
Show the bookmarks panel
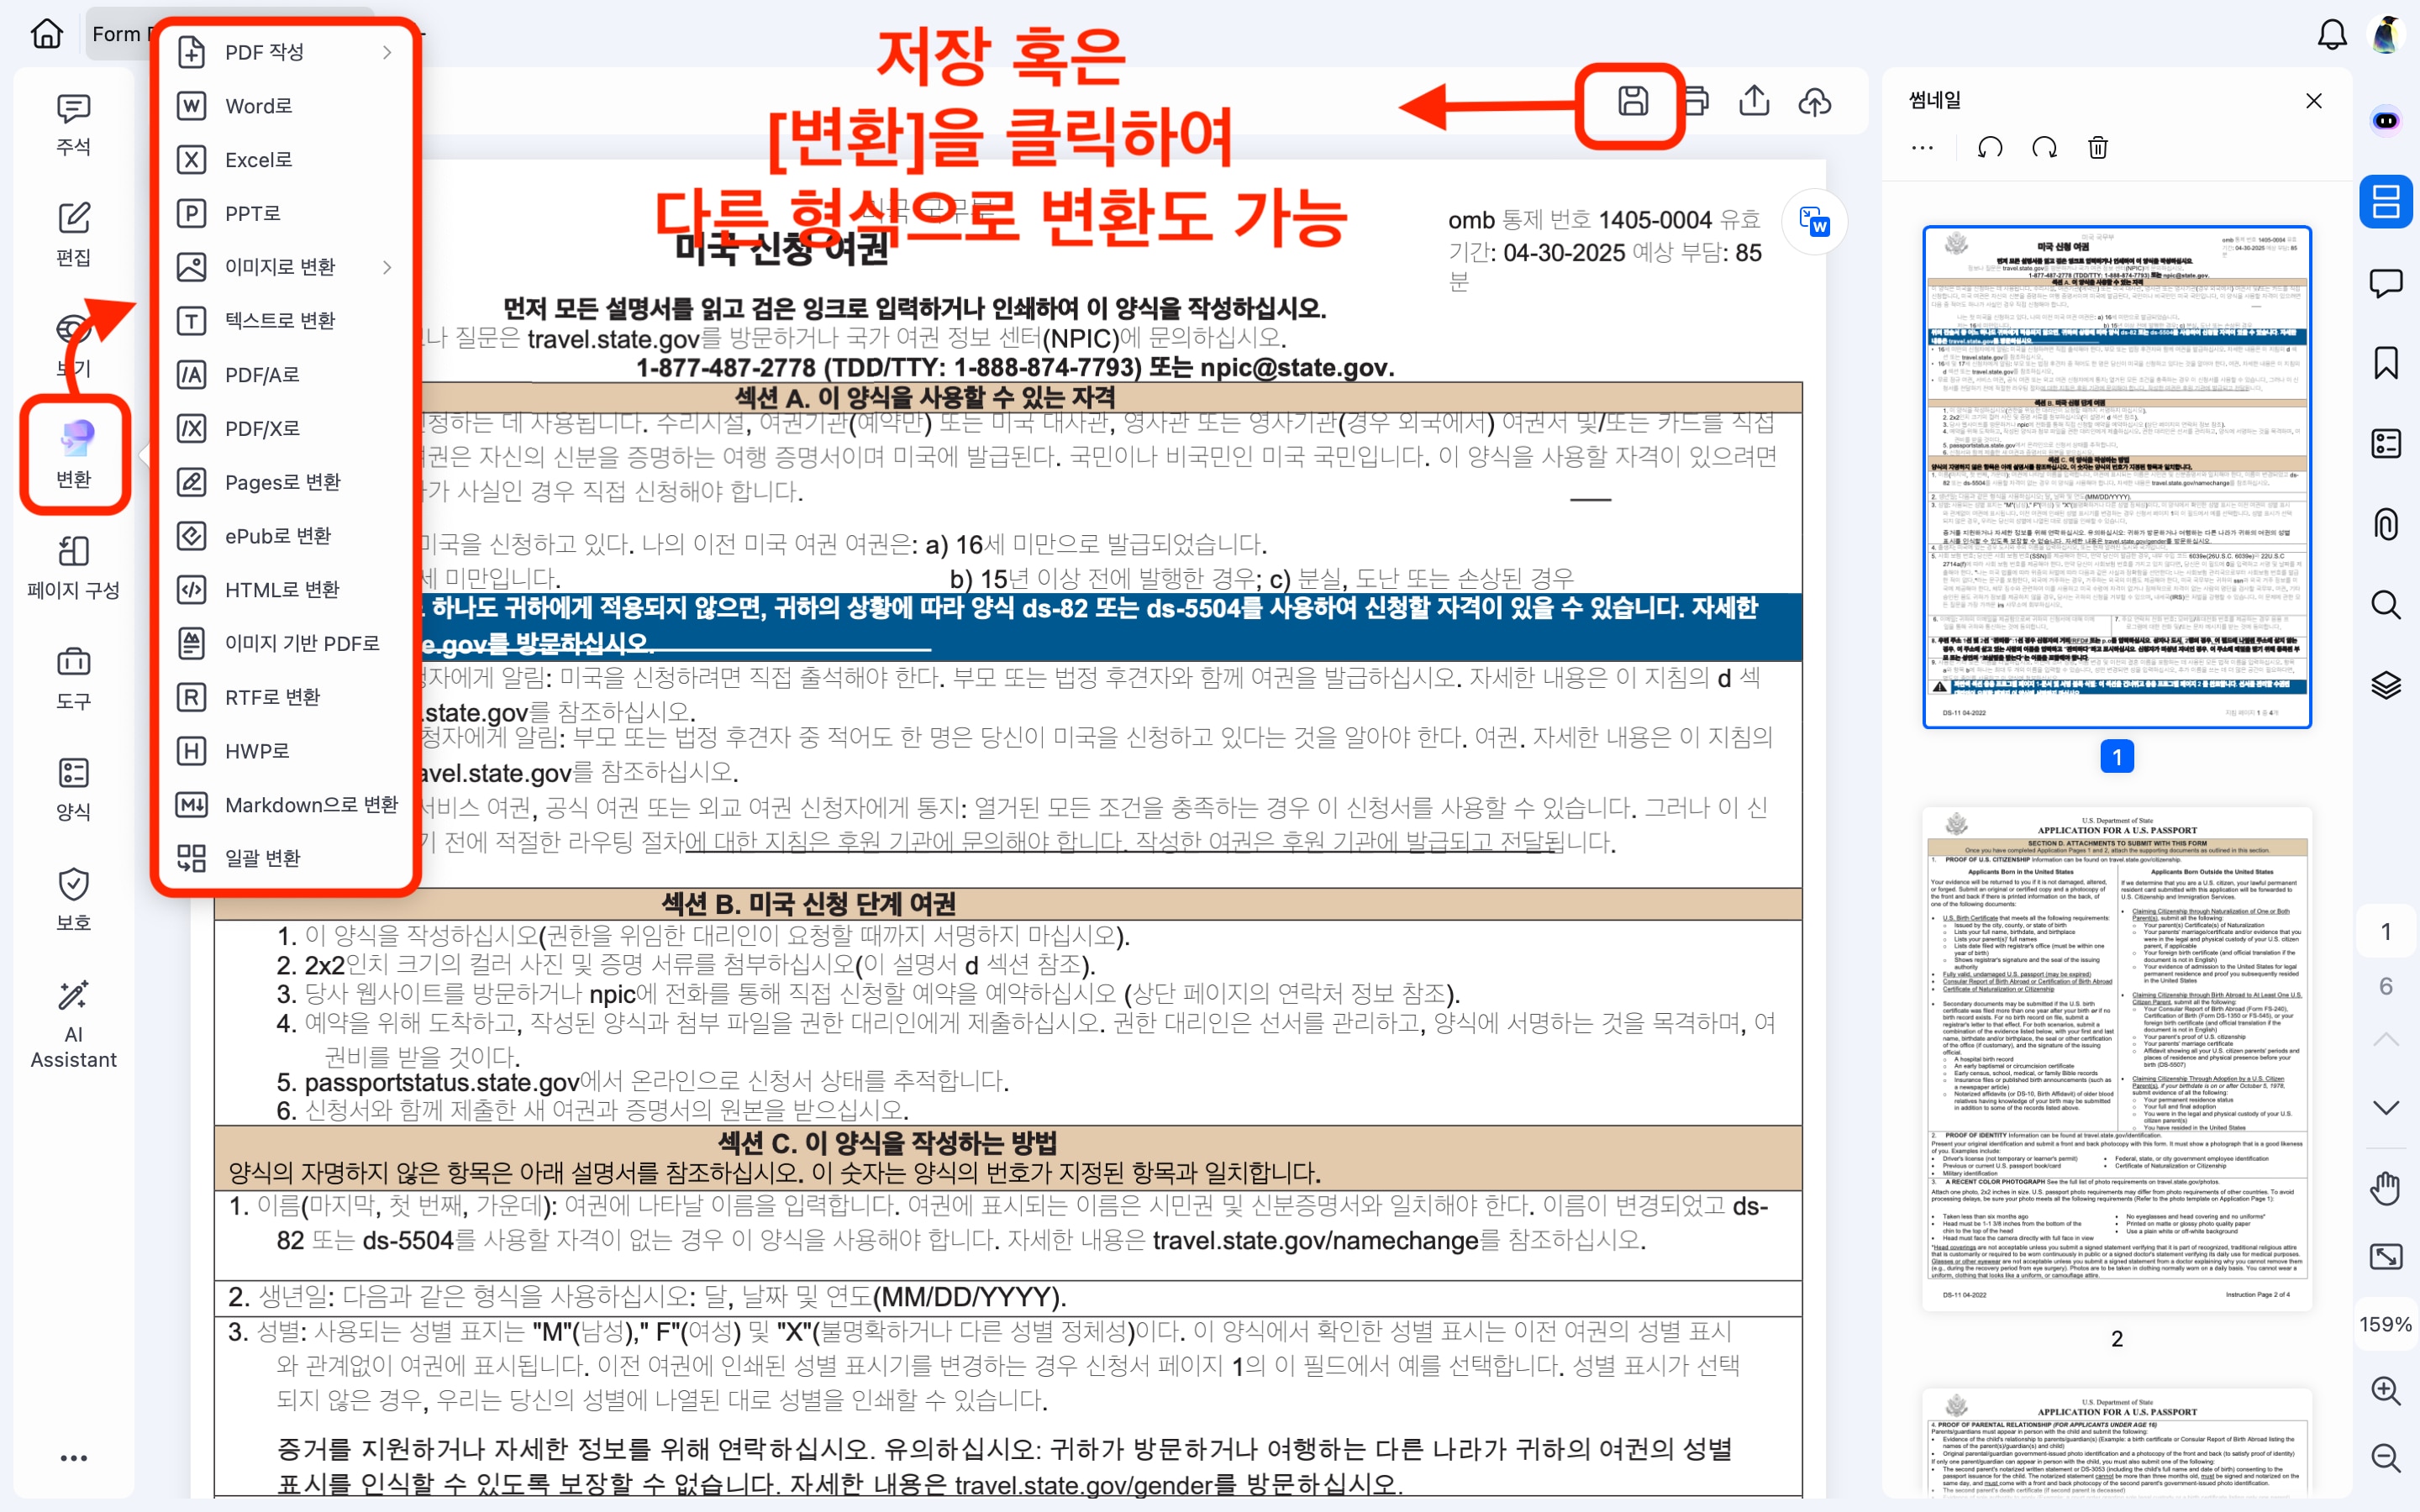pos(2386,363)
